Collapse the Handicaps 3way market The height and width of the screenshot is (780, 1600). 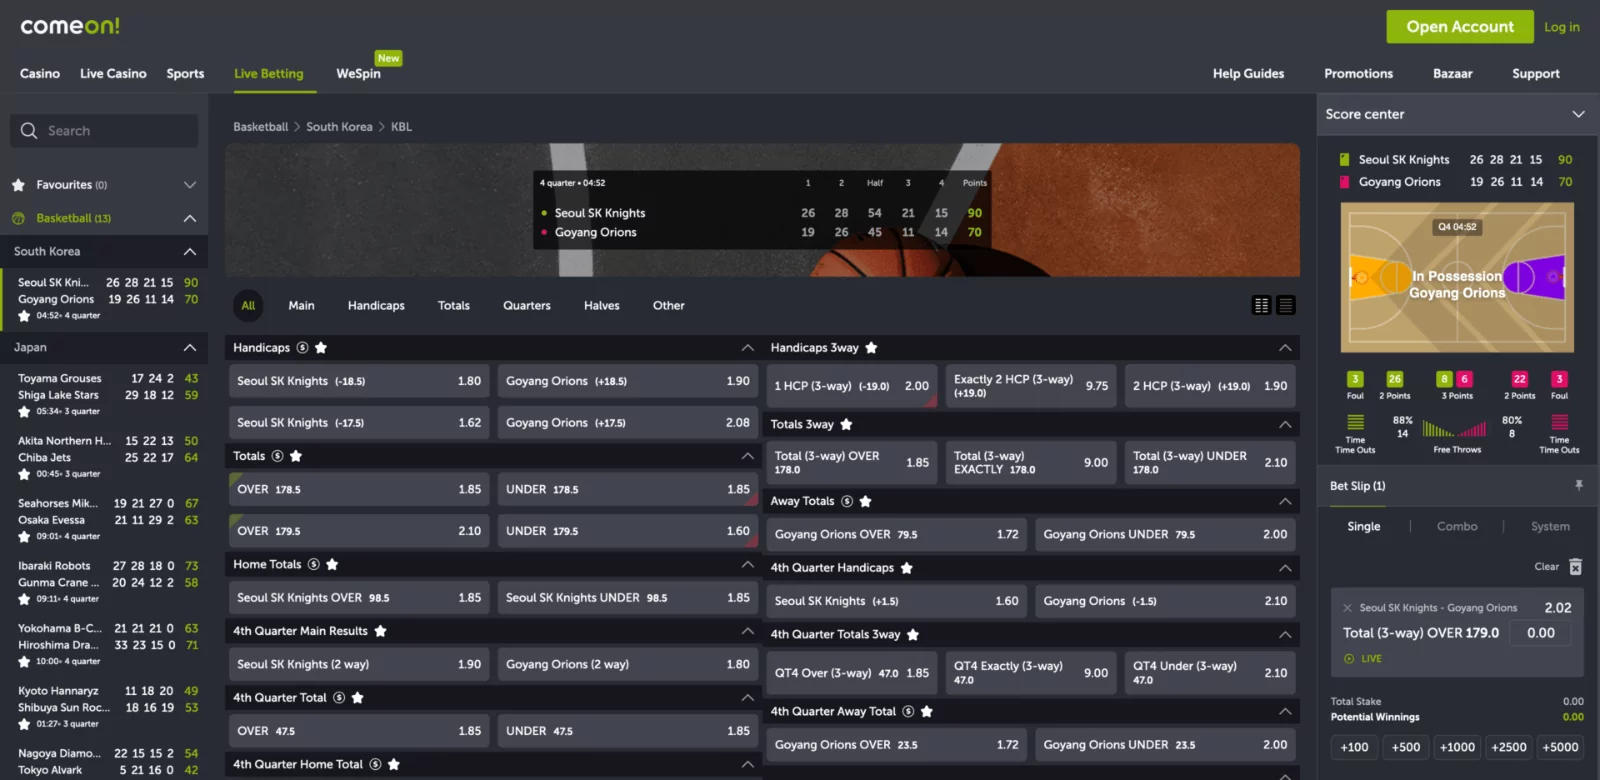click(x=1285, y=348)
